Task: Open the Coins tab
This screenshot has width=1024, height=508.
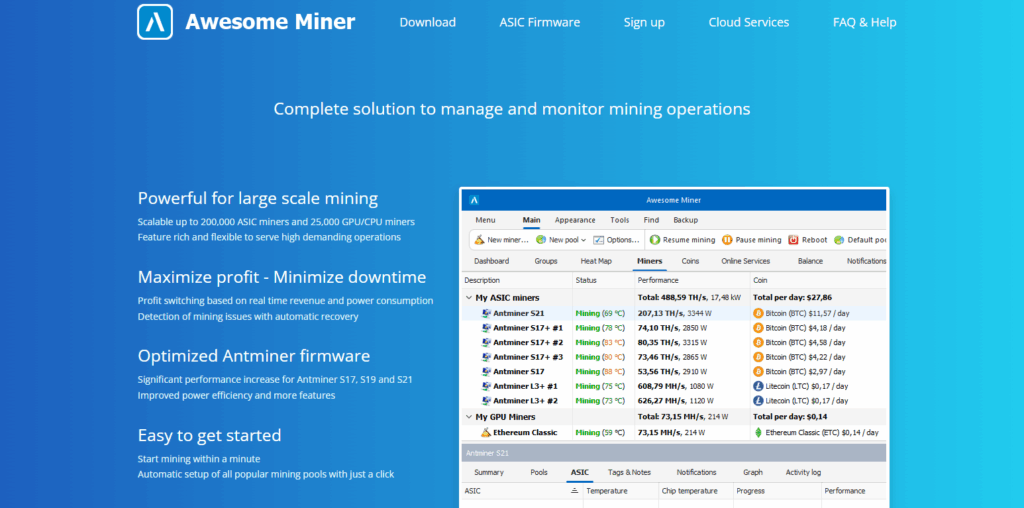Action: (x=690, y=261)
